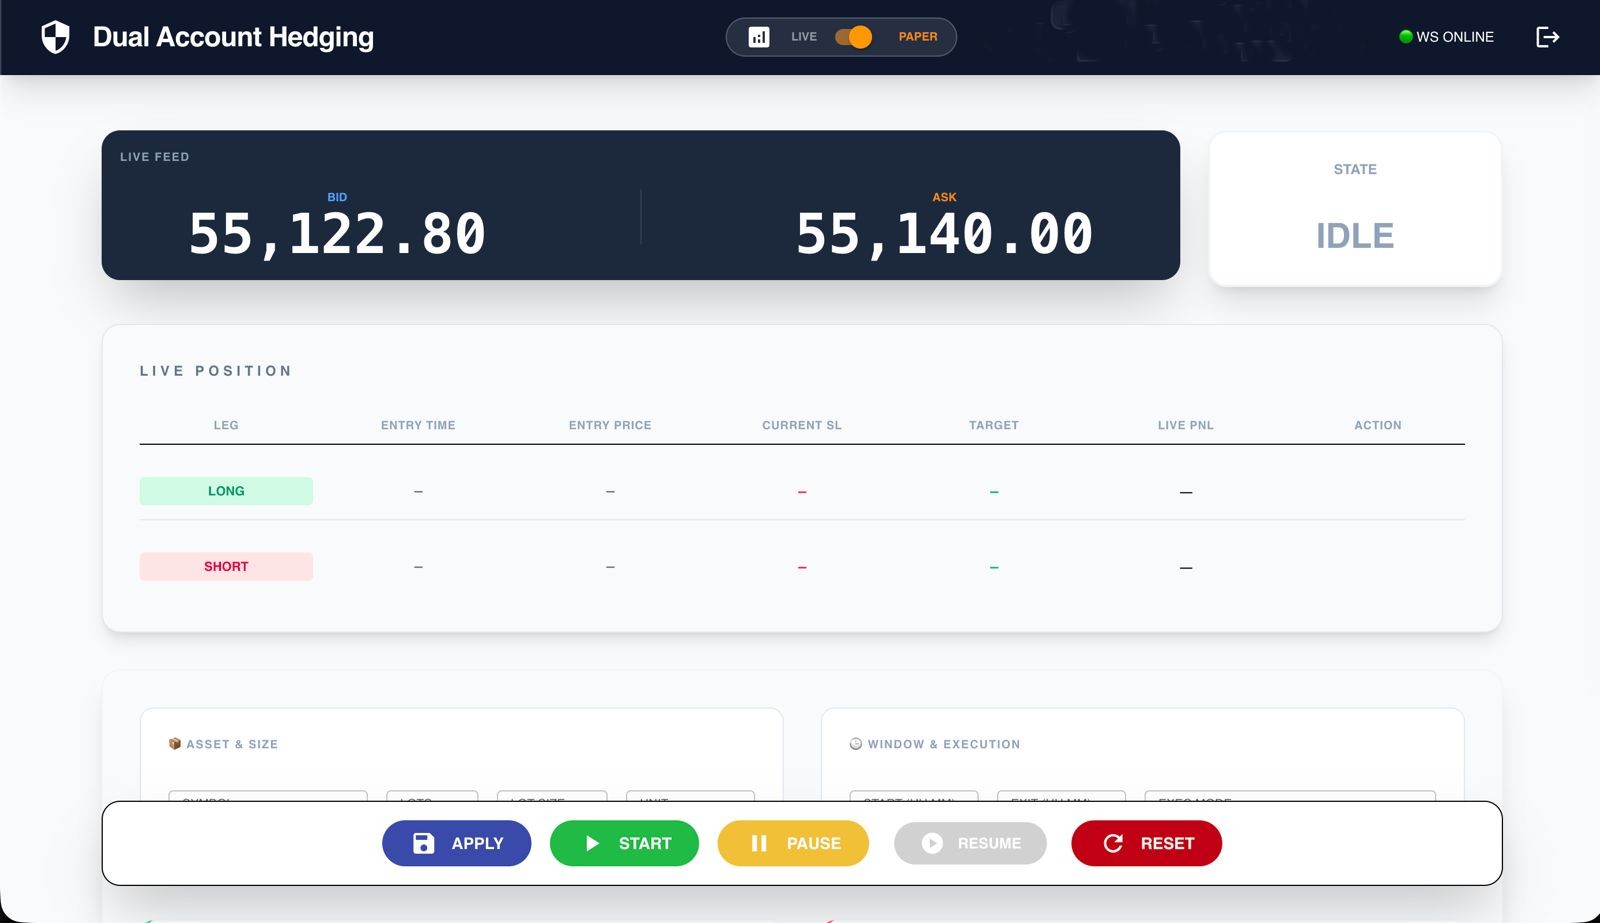Click the 'WS ONLINE' status text

point(1455,37)
